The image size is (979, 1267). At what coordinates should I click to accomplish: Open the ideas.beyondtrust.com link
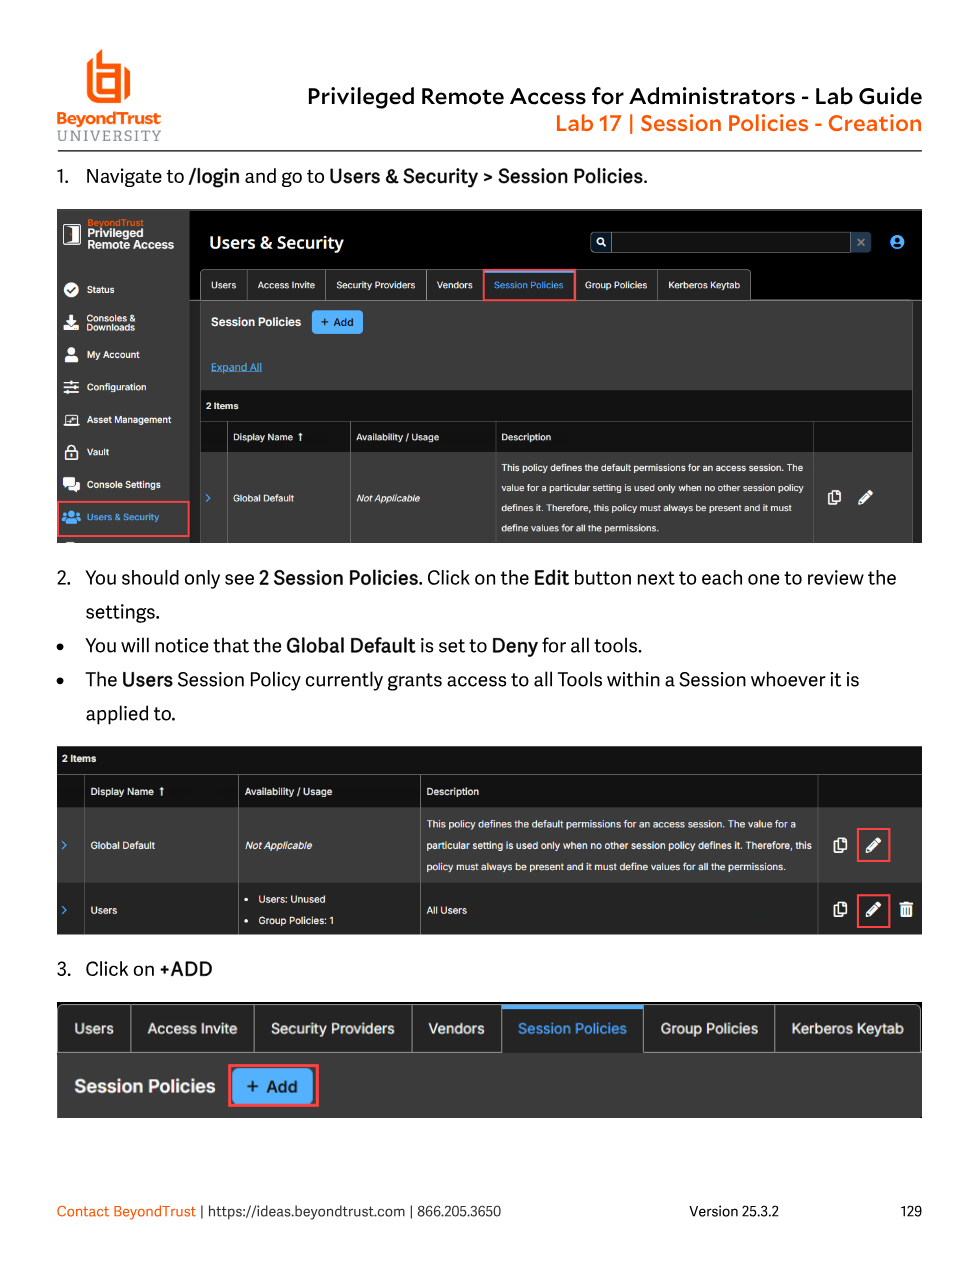306,1211
